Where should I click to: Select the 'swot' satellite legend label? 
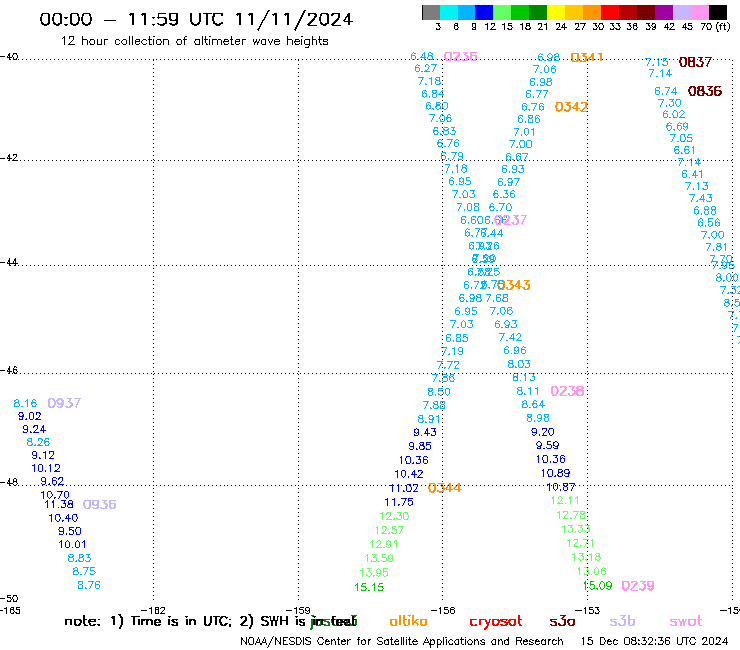coord(686,621)
